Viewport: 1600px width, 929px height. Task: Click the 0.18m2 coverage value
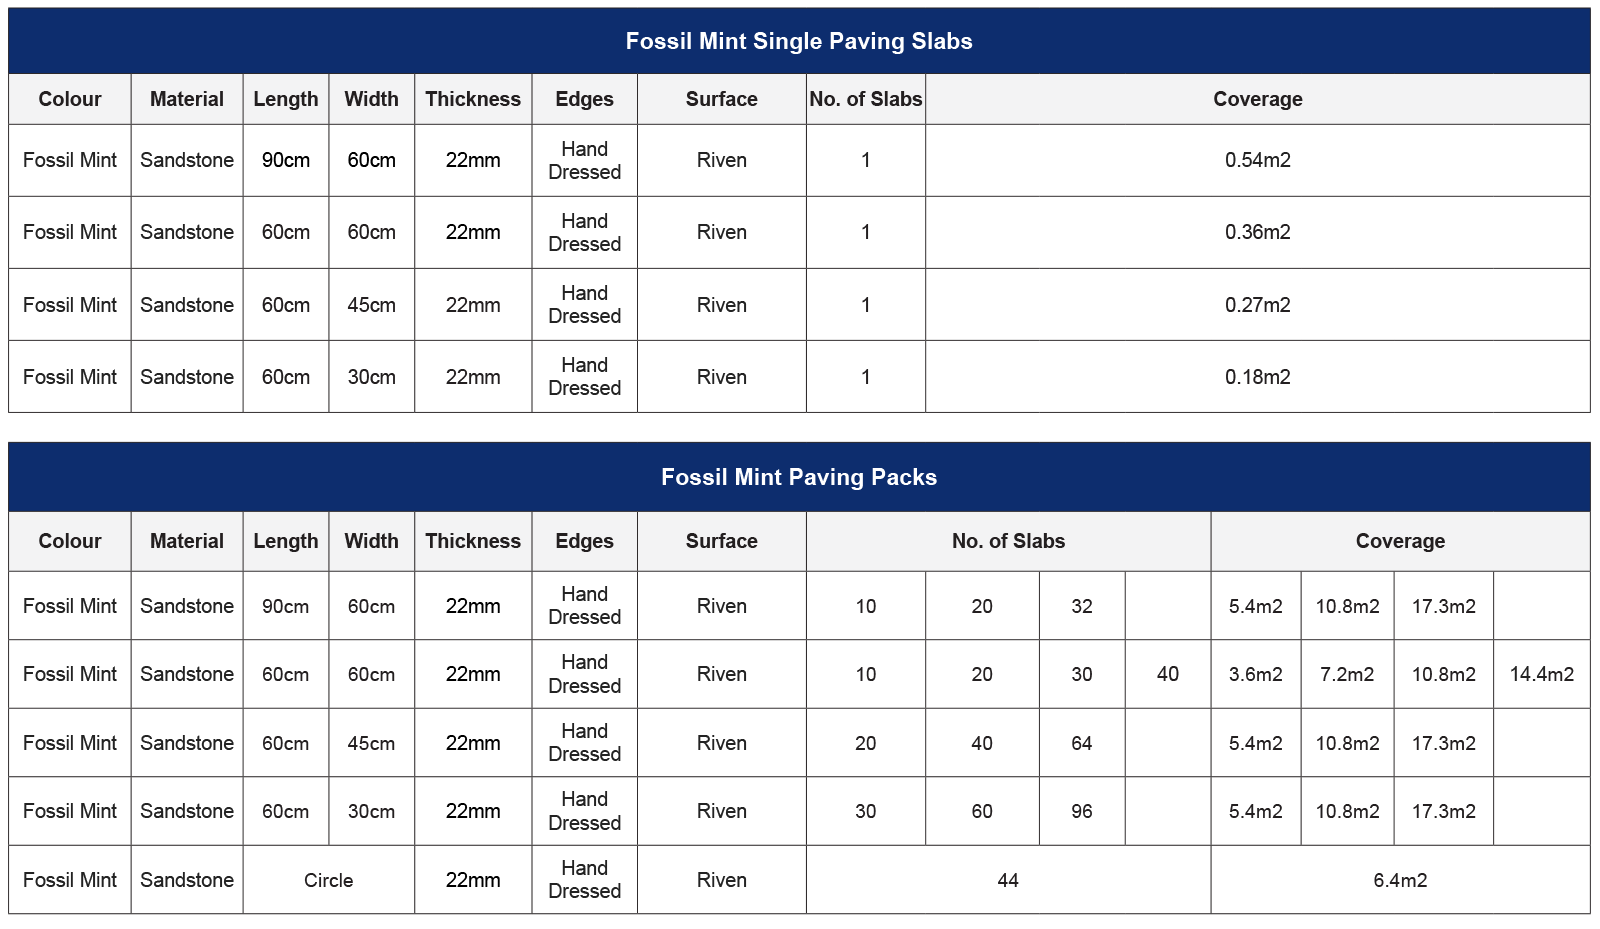[x=1258, y=377]
